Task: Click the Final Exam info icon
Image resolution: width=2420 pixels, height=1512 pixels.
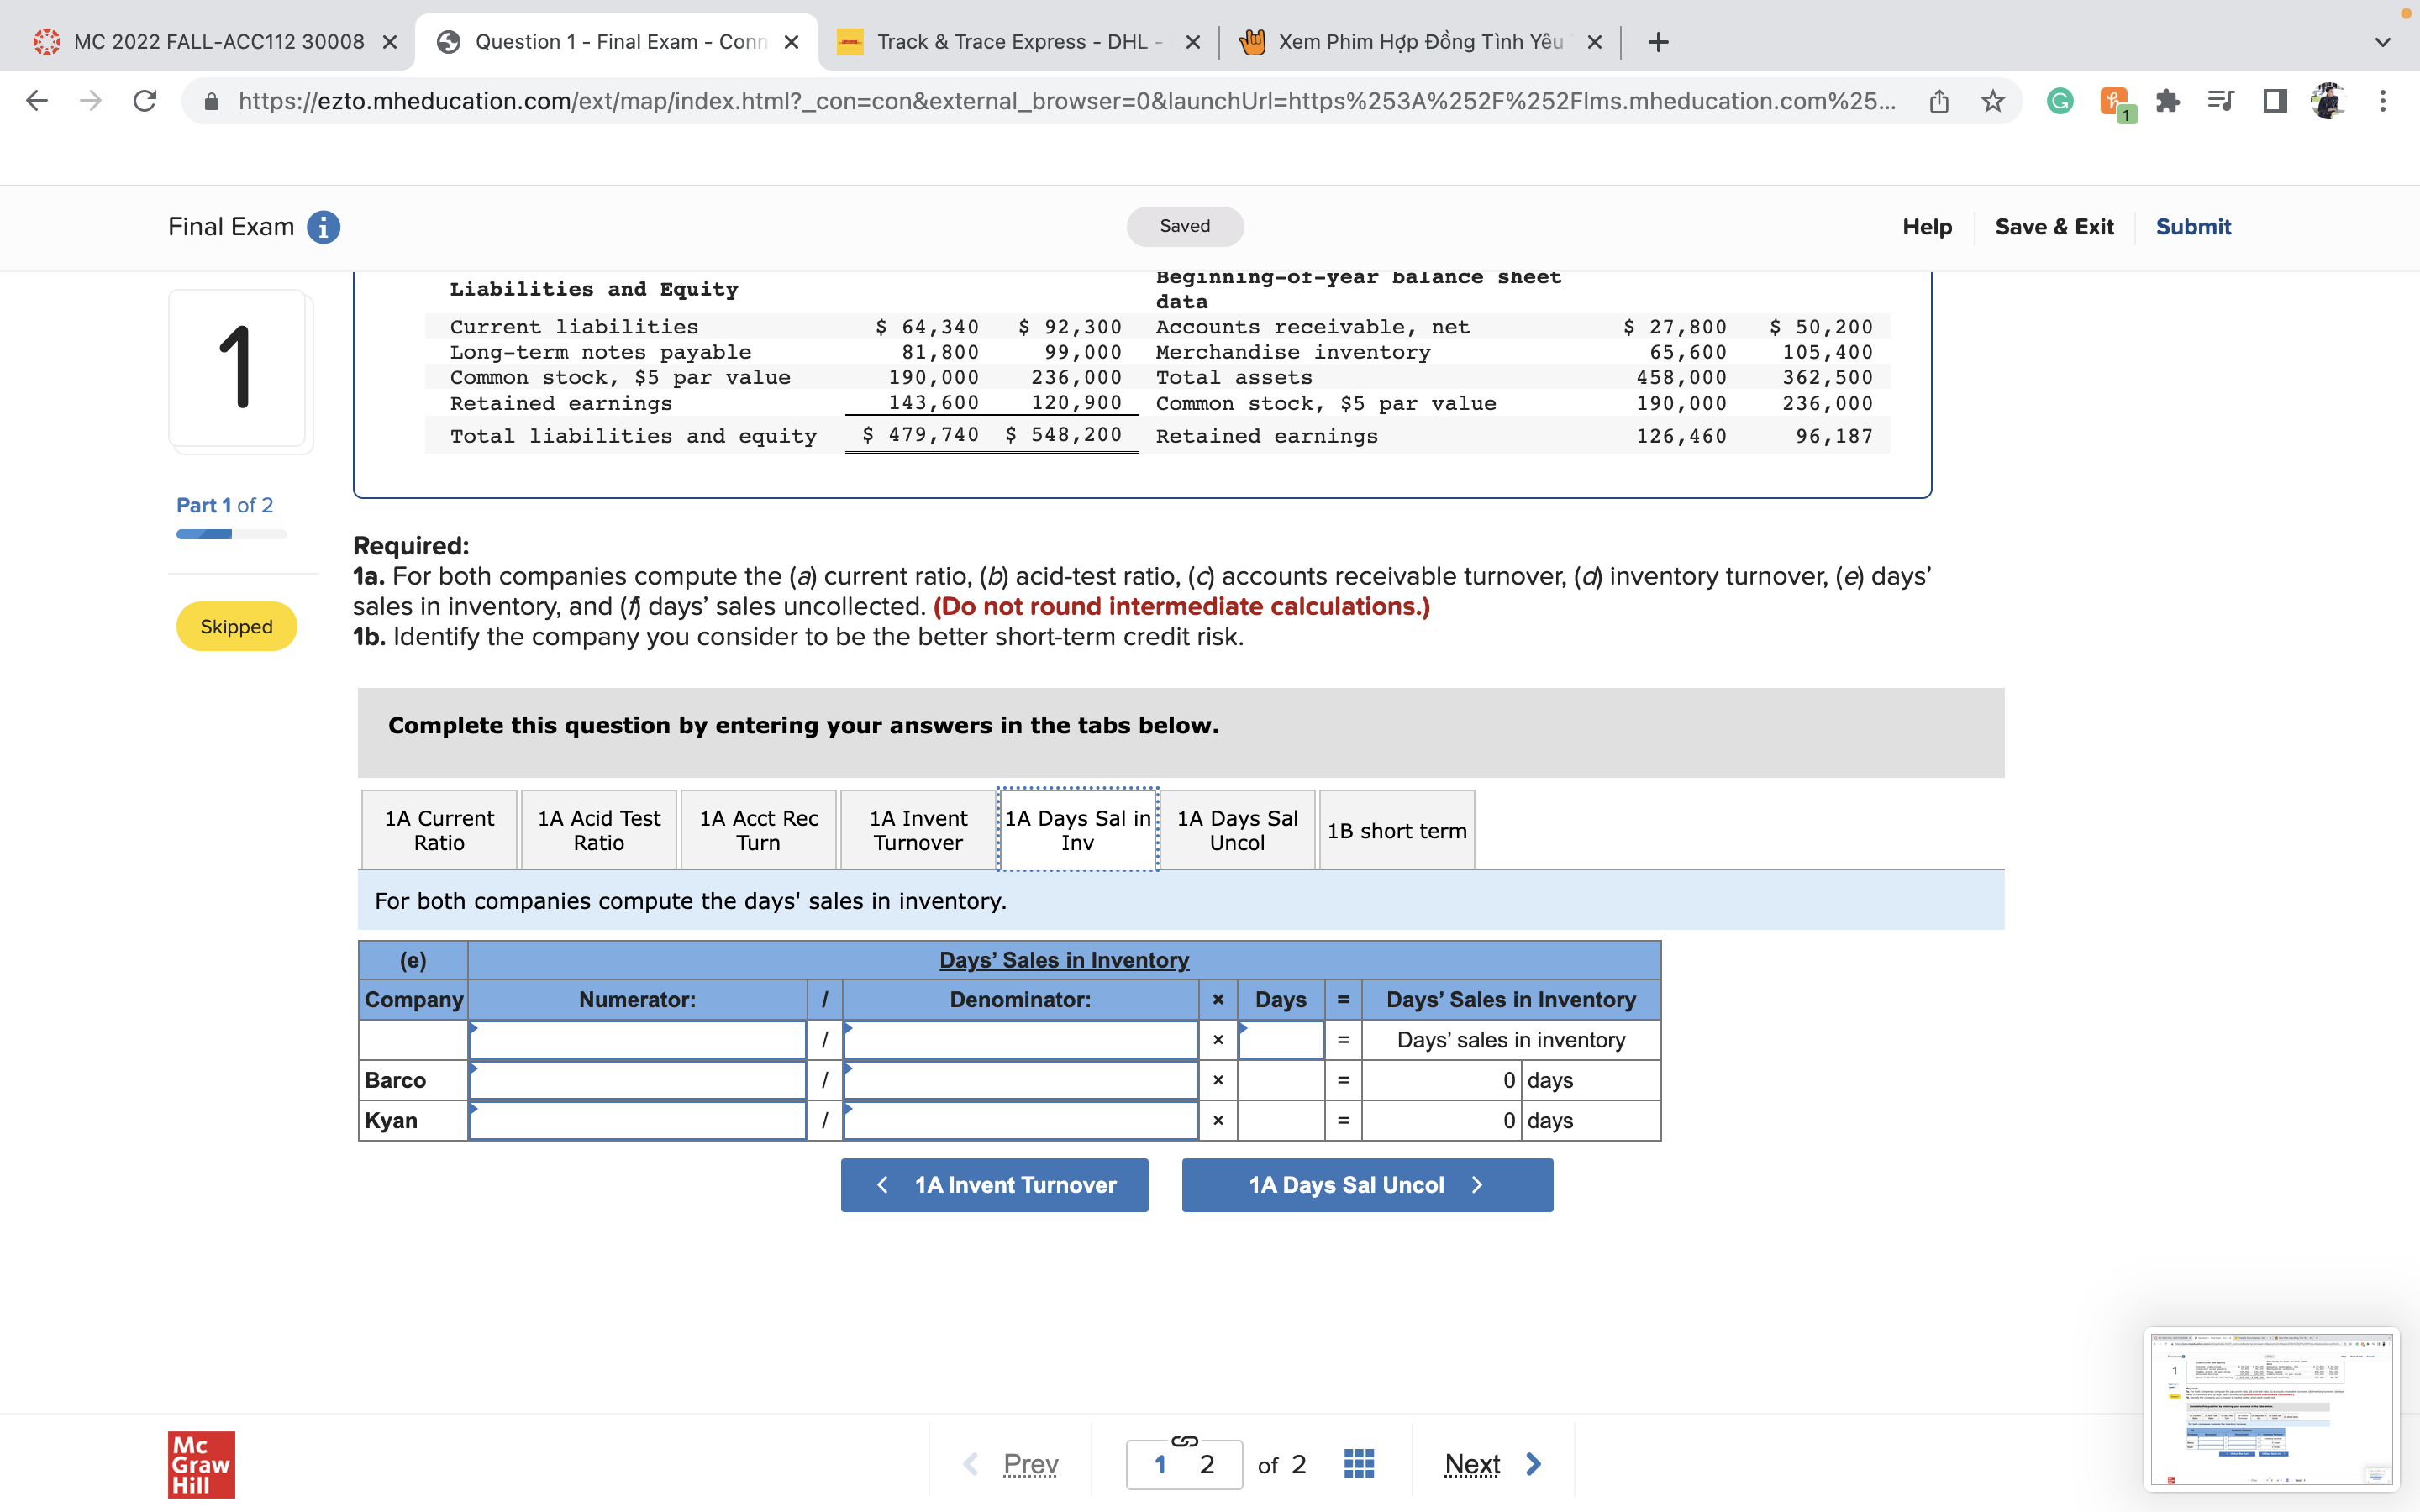Action: (323, 227)
